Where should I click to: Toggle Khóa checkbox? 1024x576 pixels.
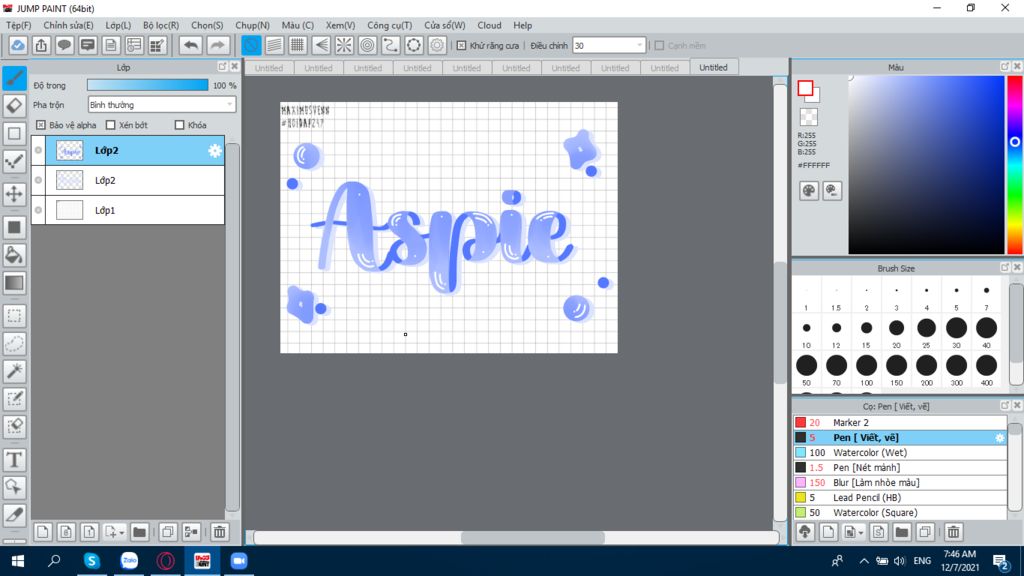click(180, 125)
